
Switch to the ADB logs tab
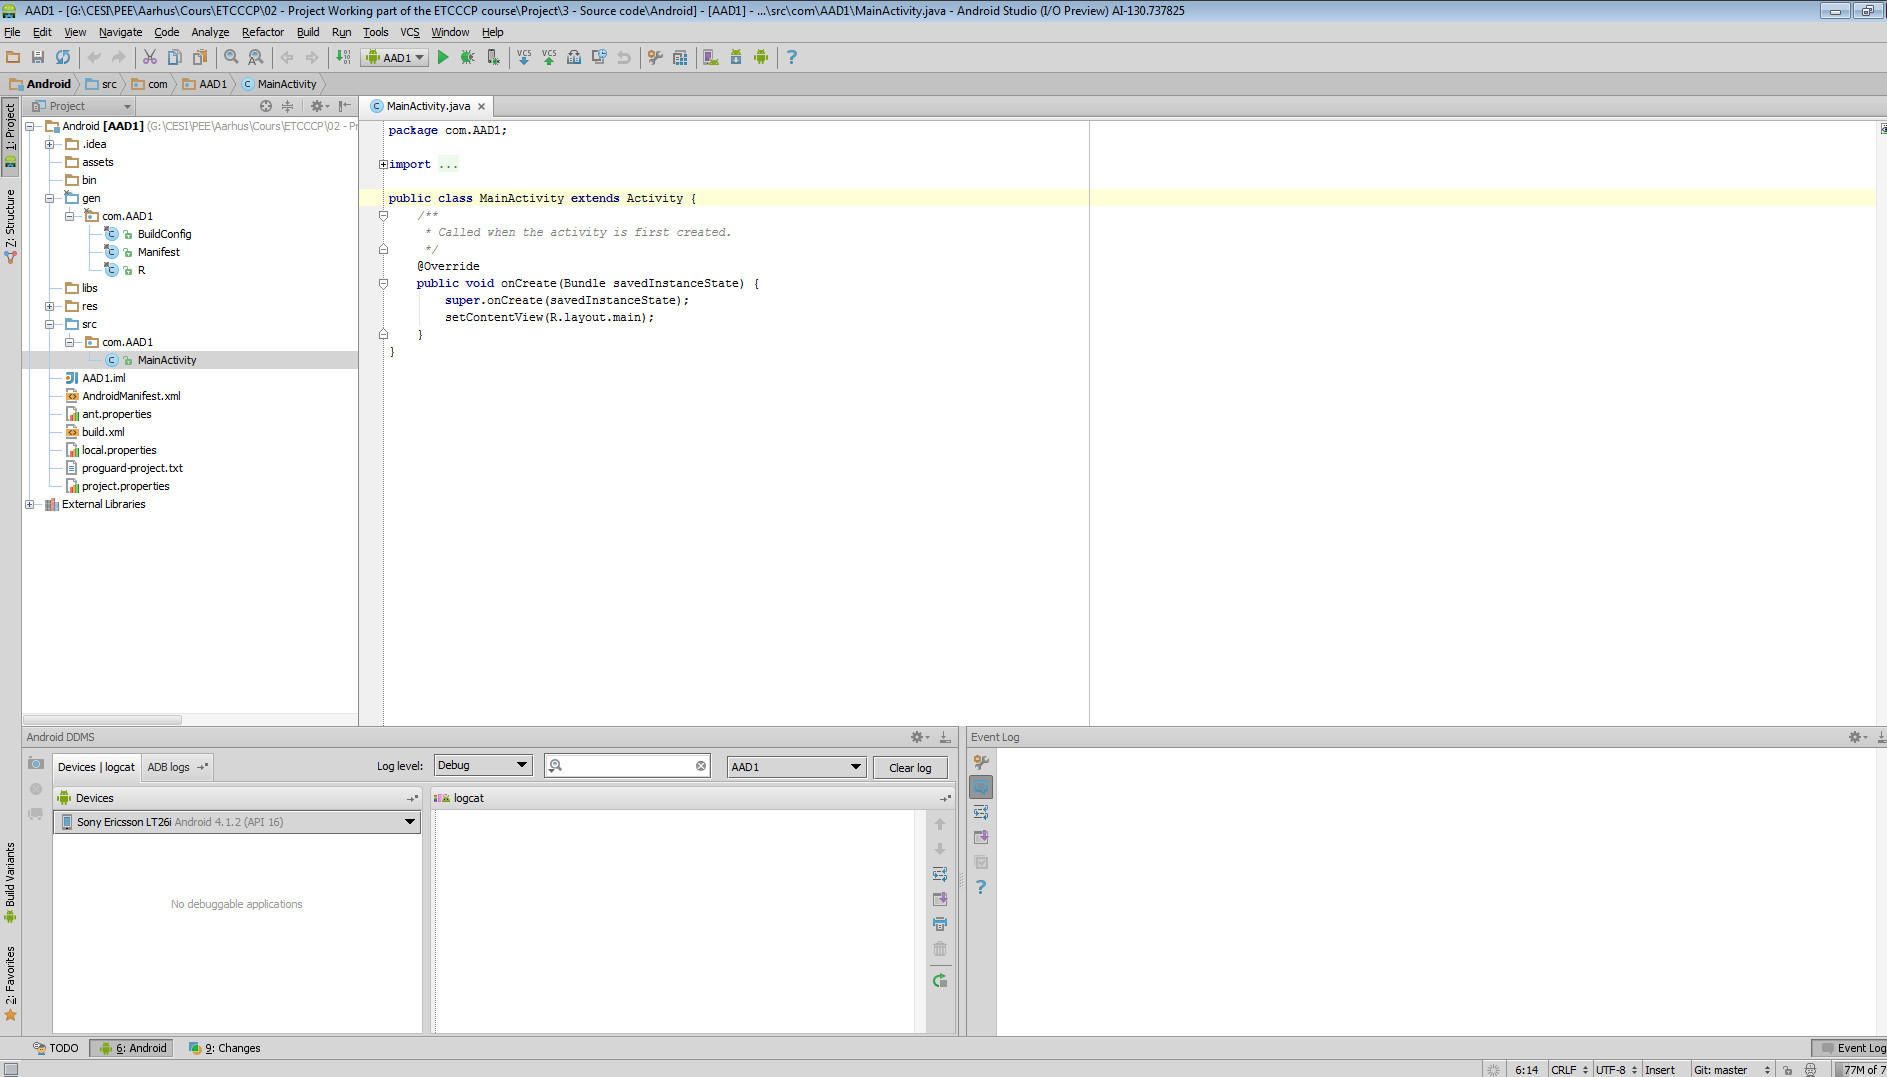click(x=177, y=767)
